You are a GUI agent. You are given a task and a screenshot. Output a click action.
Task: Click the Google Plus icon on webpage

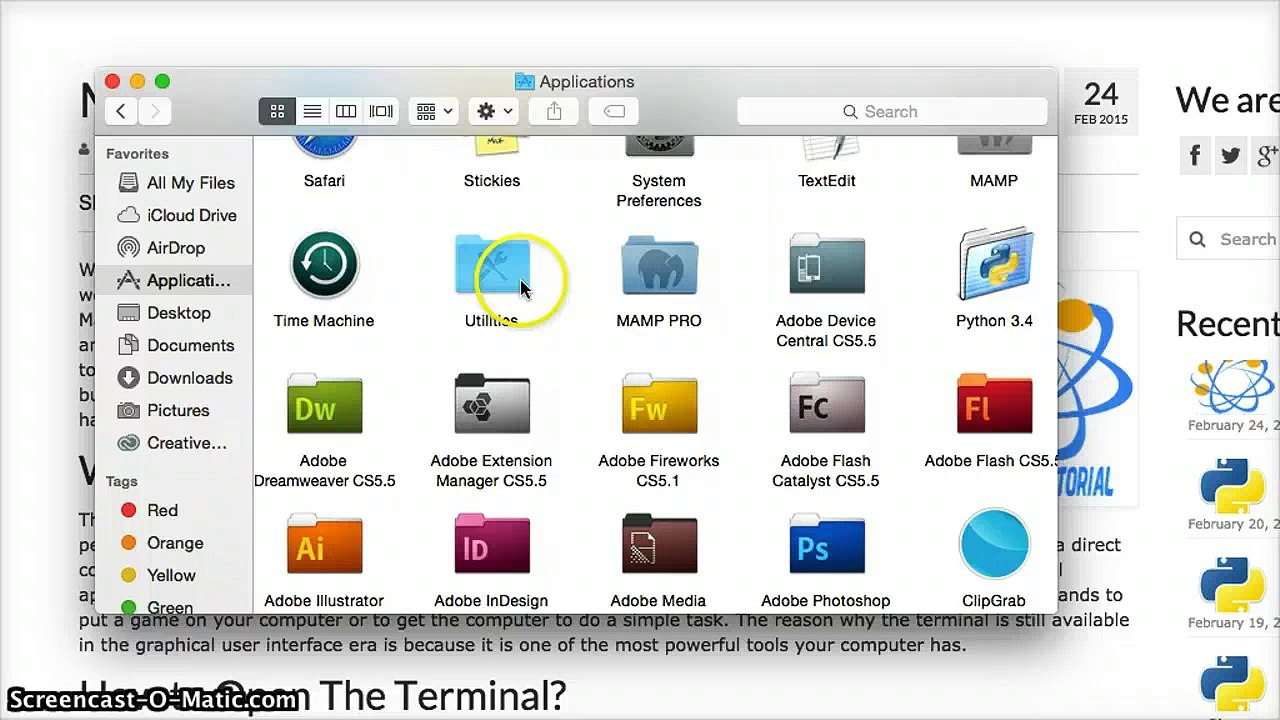pos(1266,155)
